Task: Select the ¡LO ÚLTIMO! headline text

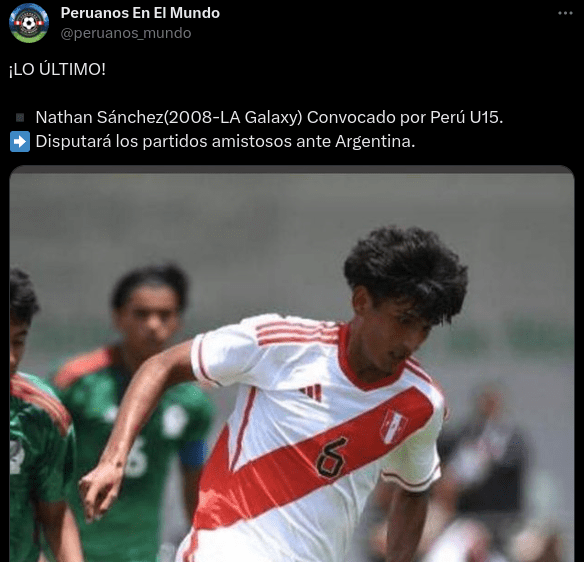Action: [x=57, y=69]
